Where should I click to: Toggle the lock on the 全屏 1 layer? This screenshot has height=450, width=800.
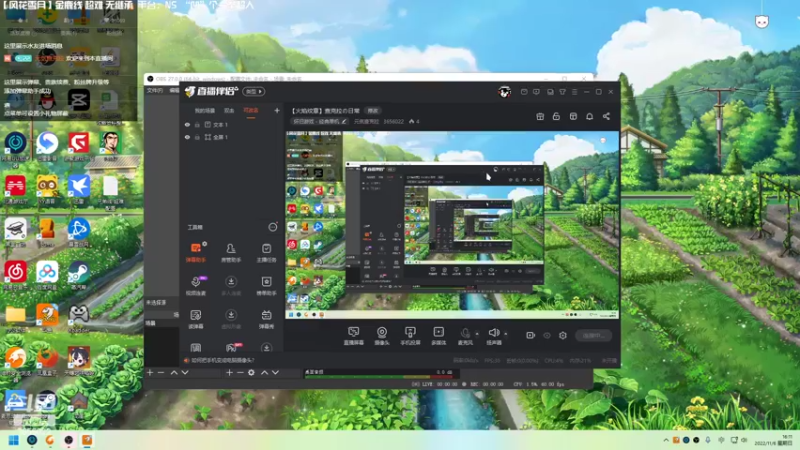(x=197, y=137)
